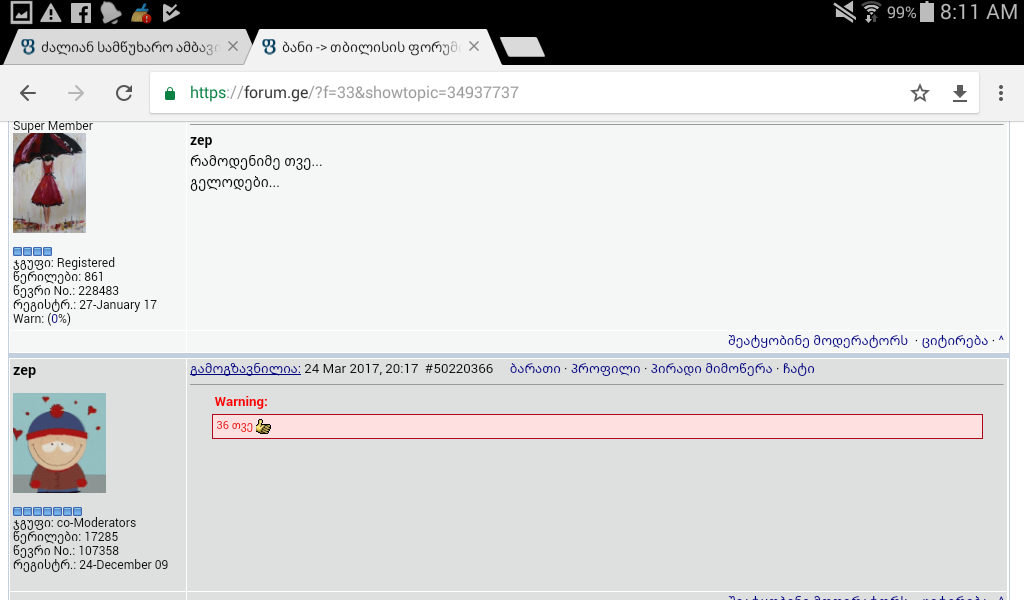The width and height of the screenshot is (1024, 600).
Task: Click the 'წევრი No.: 228483' text
Action: pos(66,291)
